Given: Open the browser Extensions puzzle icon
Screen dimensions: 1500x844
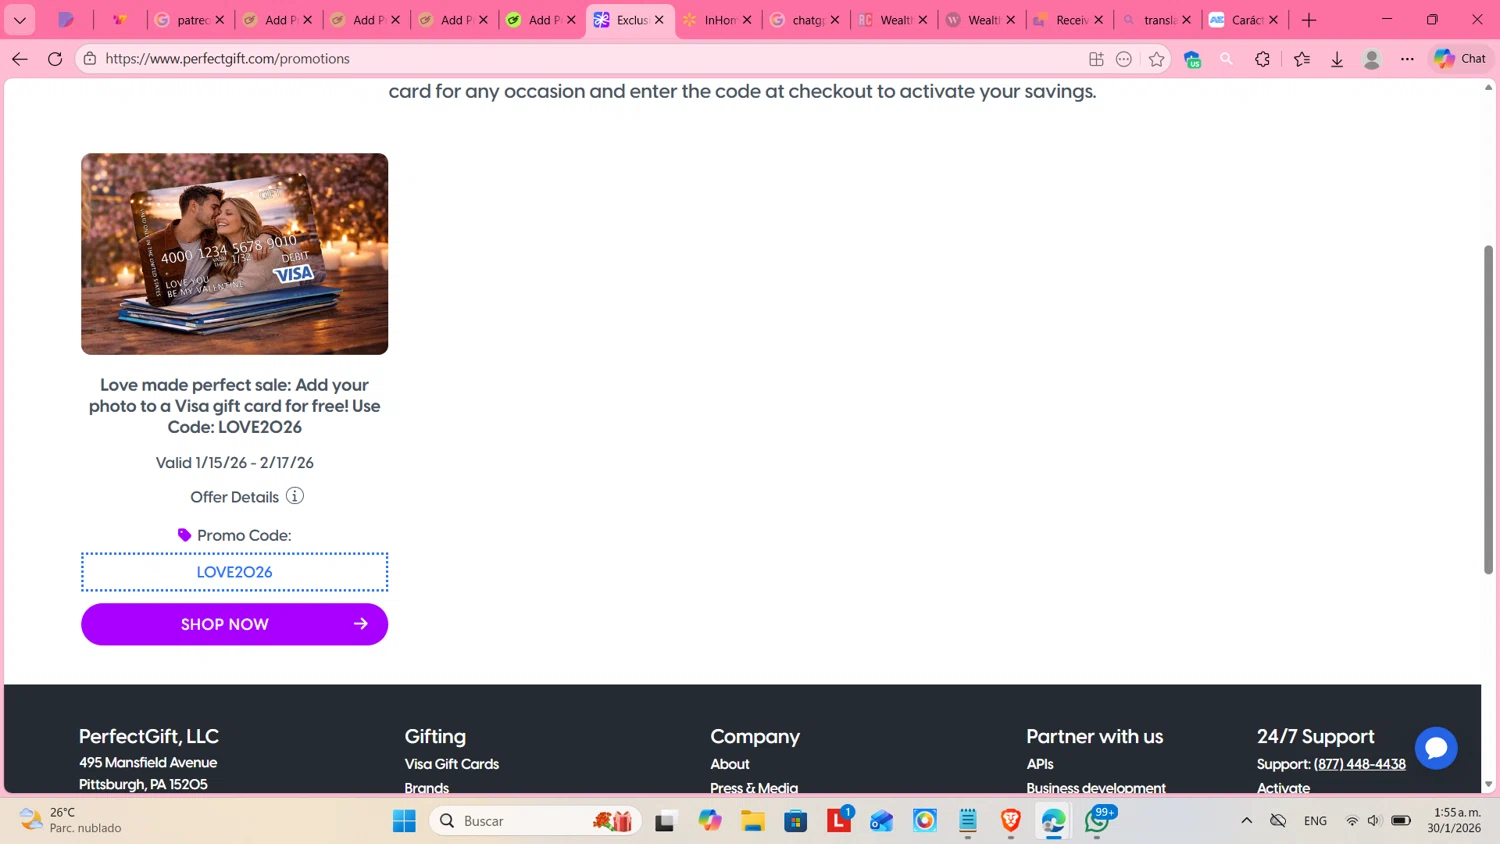Looking at the screenshot, I should pos(1263,59).
